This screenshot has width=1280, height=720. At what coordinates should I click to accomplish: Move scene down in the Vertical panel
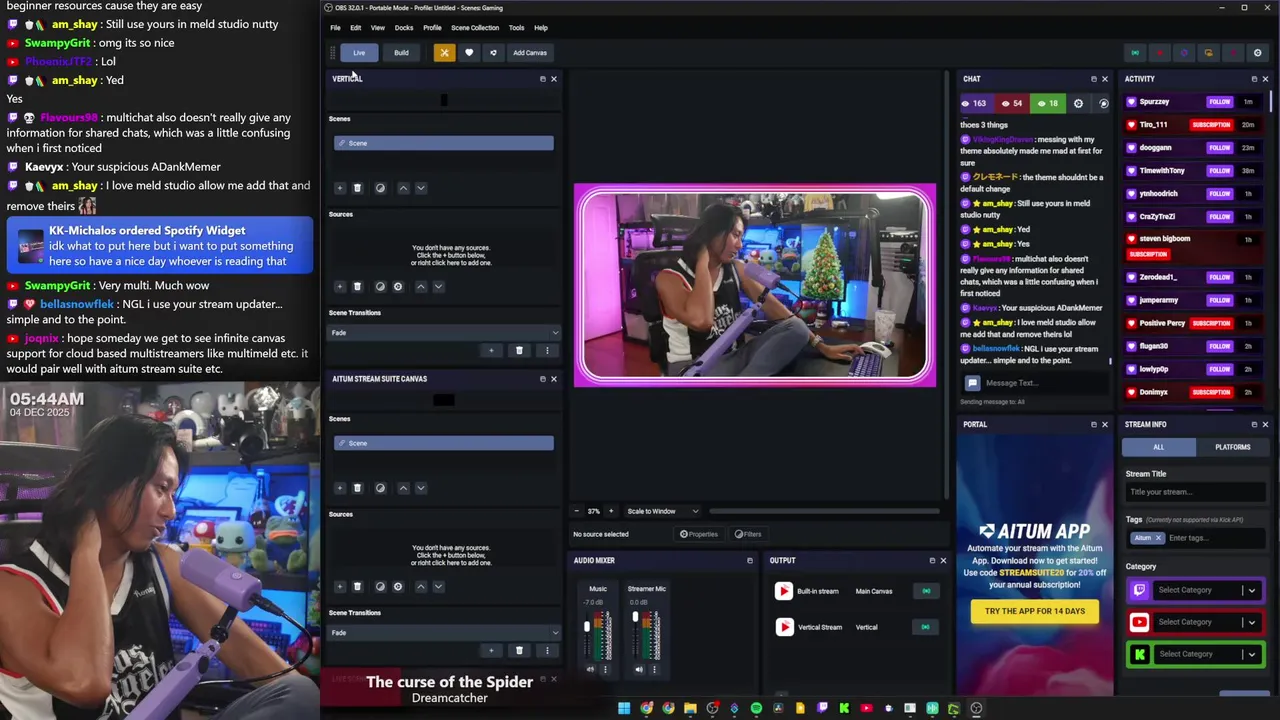click(x=420, y=188)
